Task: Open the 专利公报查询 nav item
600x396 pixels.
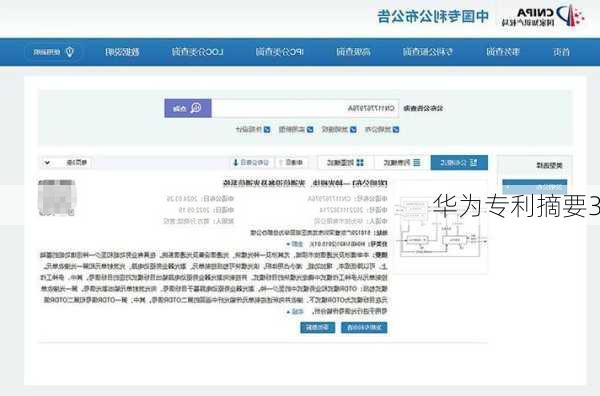Action: coord(428,52)
